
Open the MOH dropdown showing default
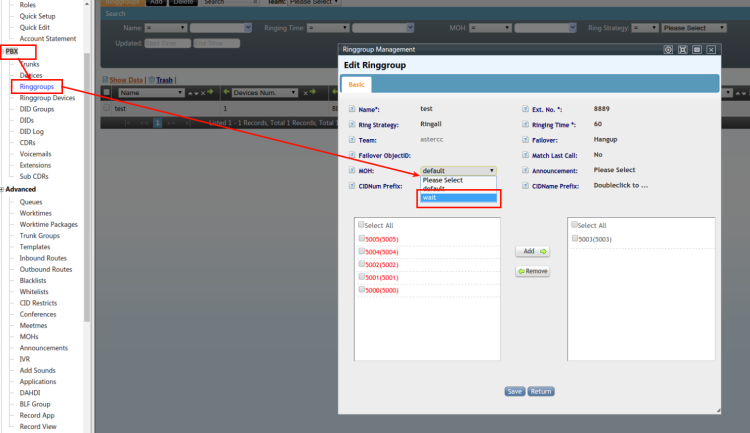pyautogui.click(x=458, y=171)
